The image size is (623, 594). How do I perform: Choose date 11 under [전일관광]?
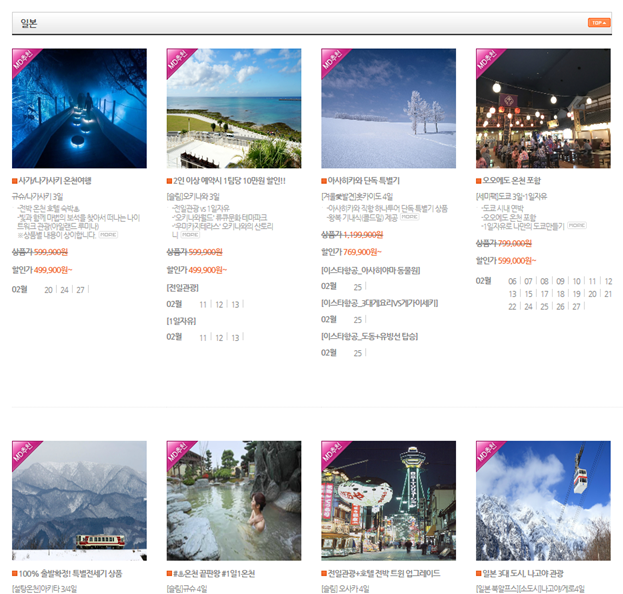203,305
